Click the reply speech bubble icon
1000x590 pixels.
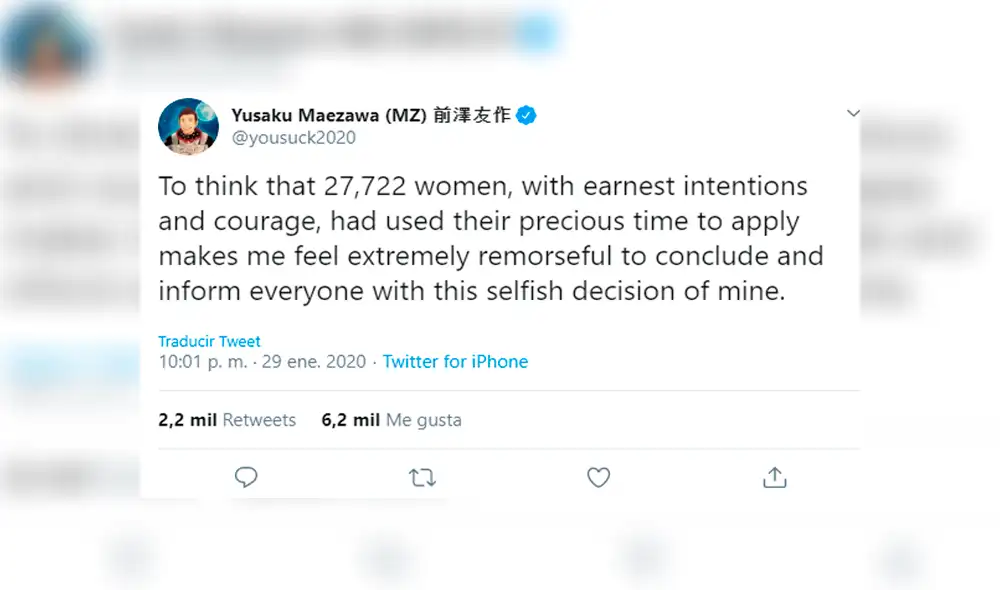[x=246, y=478]
